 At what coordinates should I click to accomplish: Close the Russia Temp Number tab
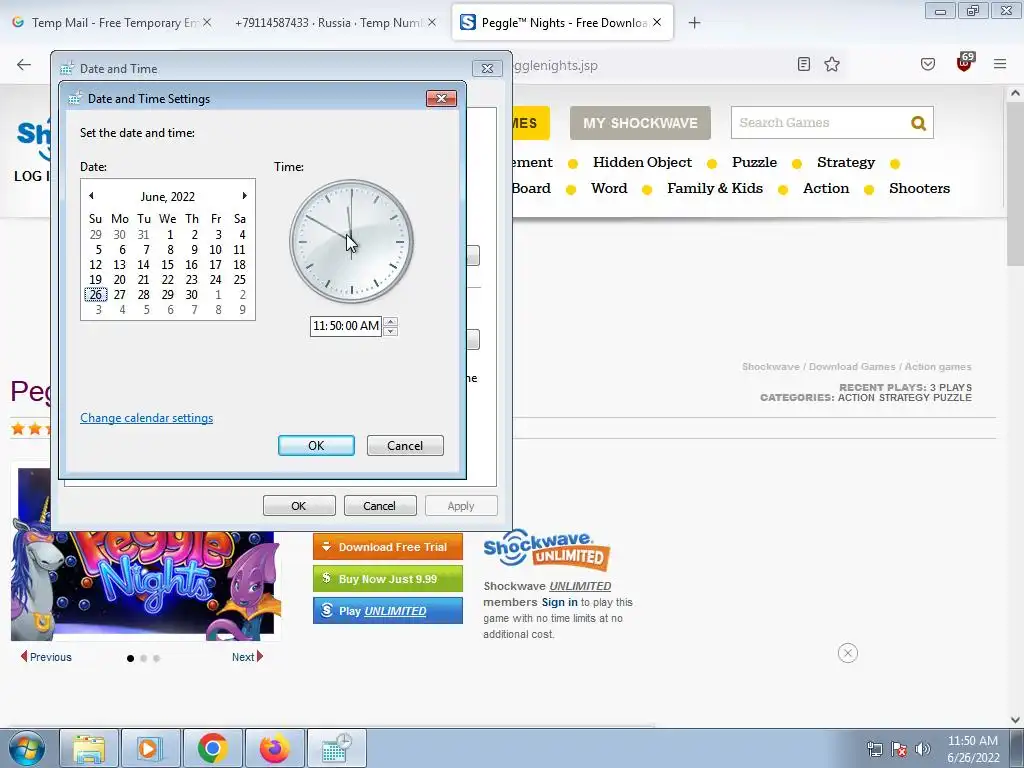point(432,22)
